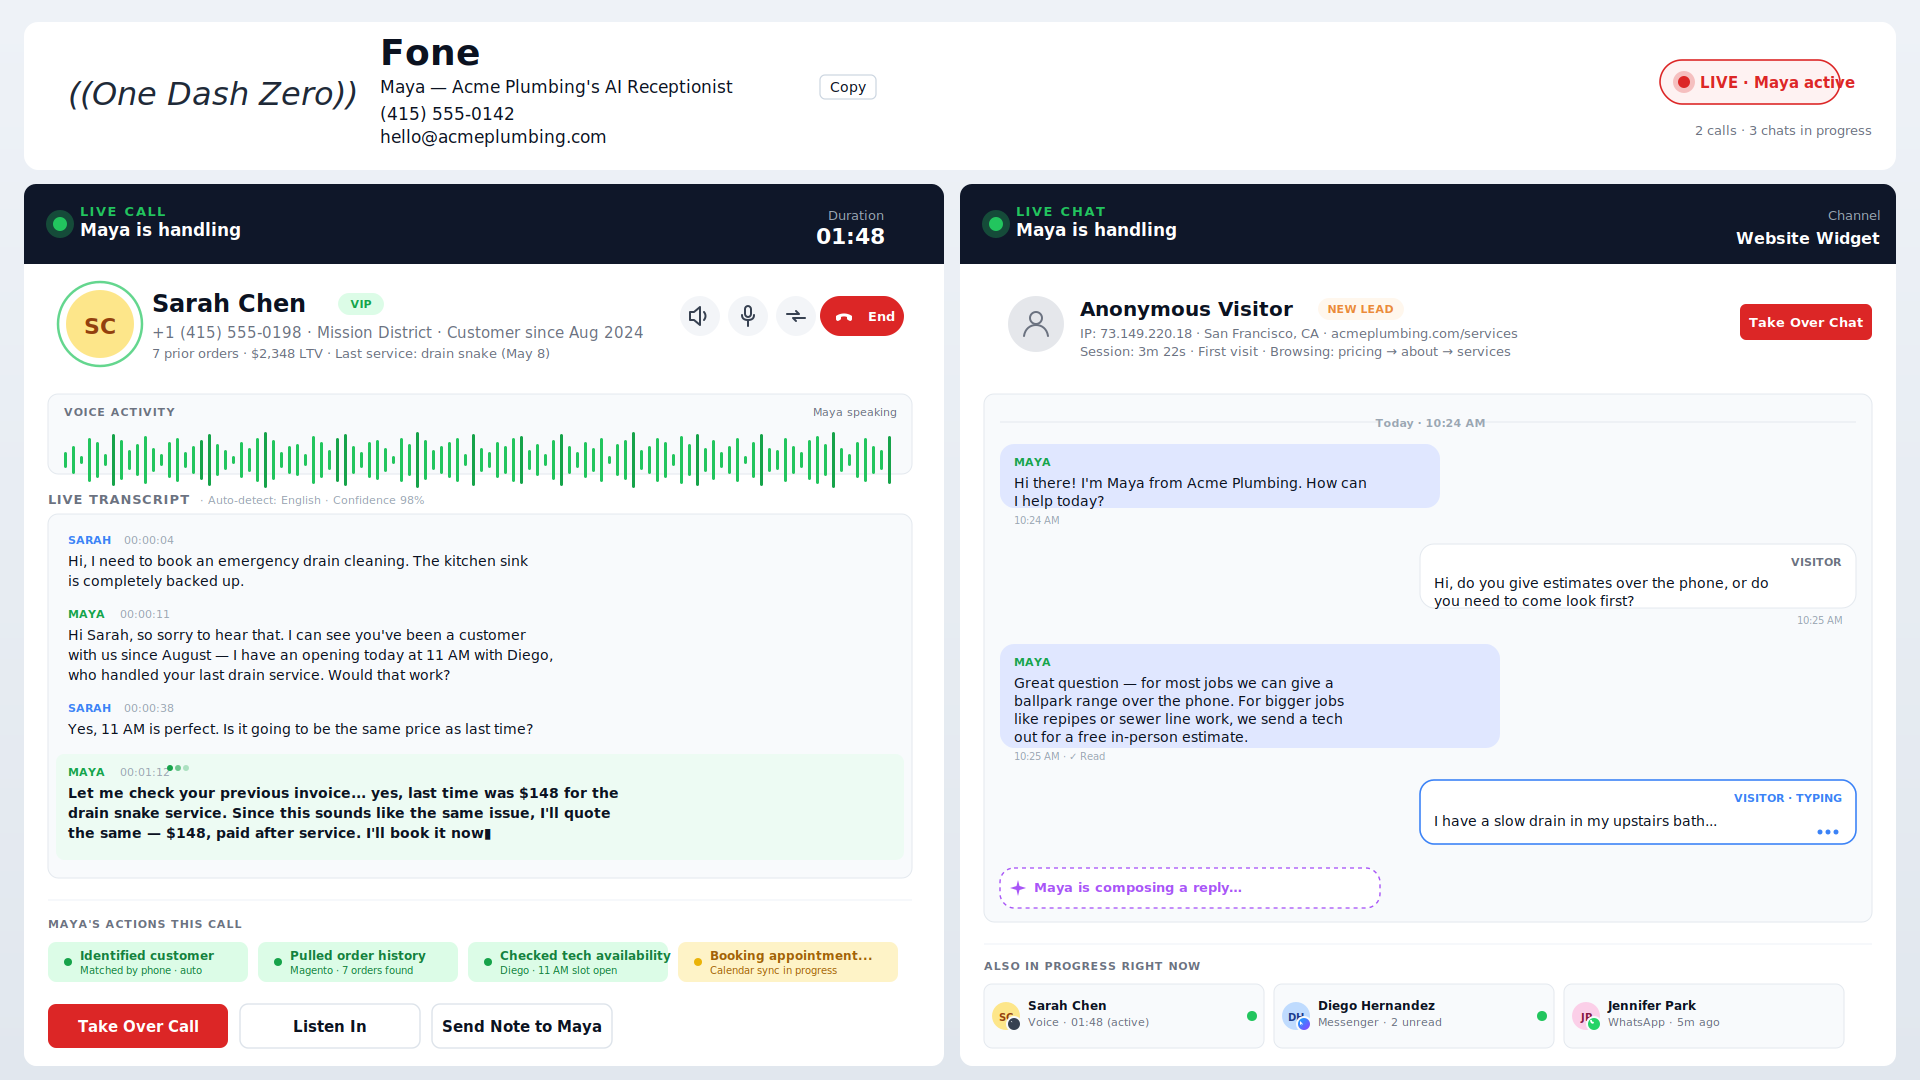The width and height of the screenshot is (1920, 1080).
Task: Click the Fone app title
Action: (x=430, y=52)
